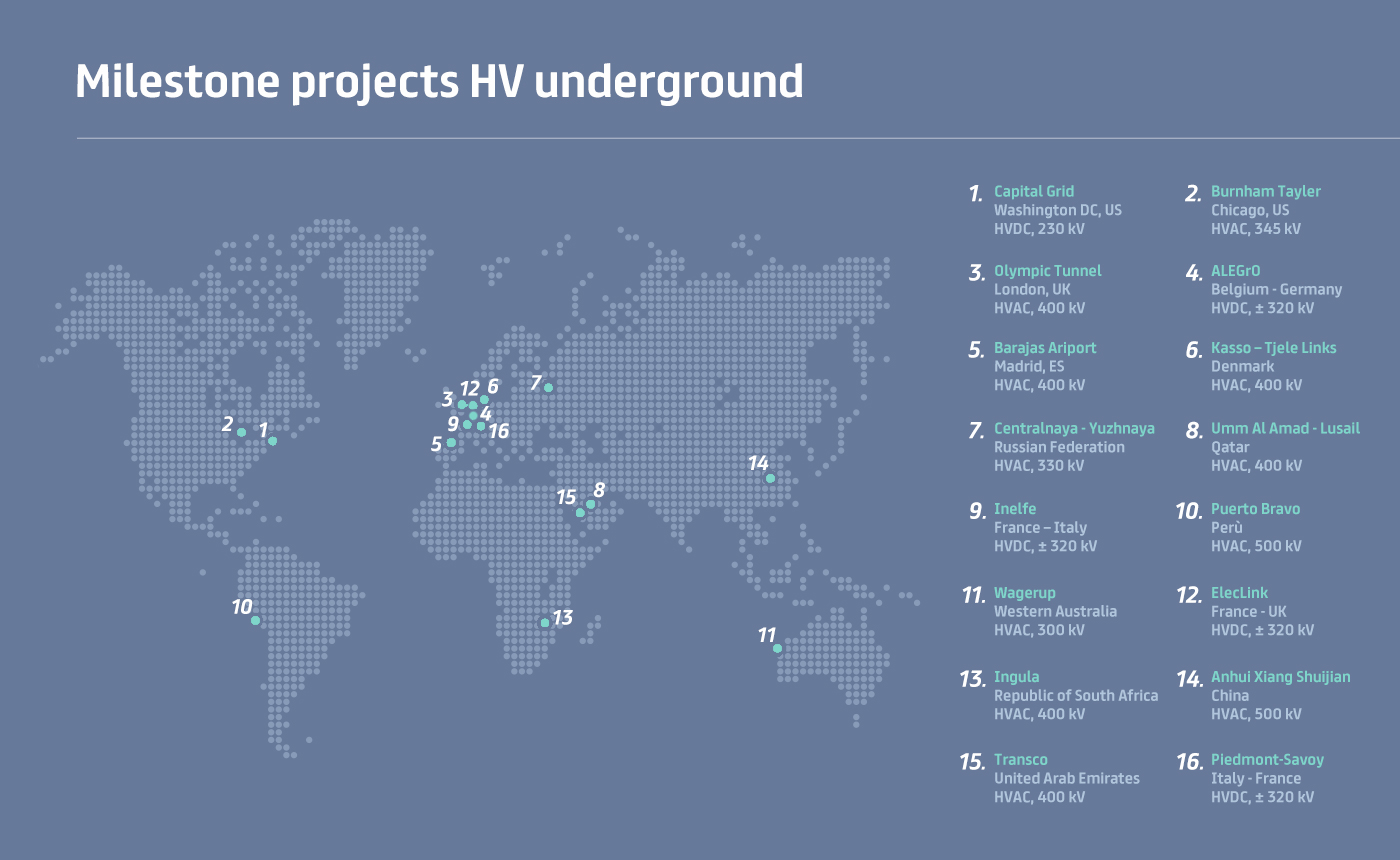Click 'HVAC, 345 kV' under Burnham Tayler

click(1256, 229)
